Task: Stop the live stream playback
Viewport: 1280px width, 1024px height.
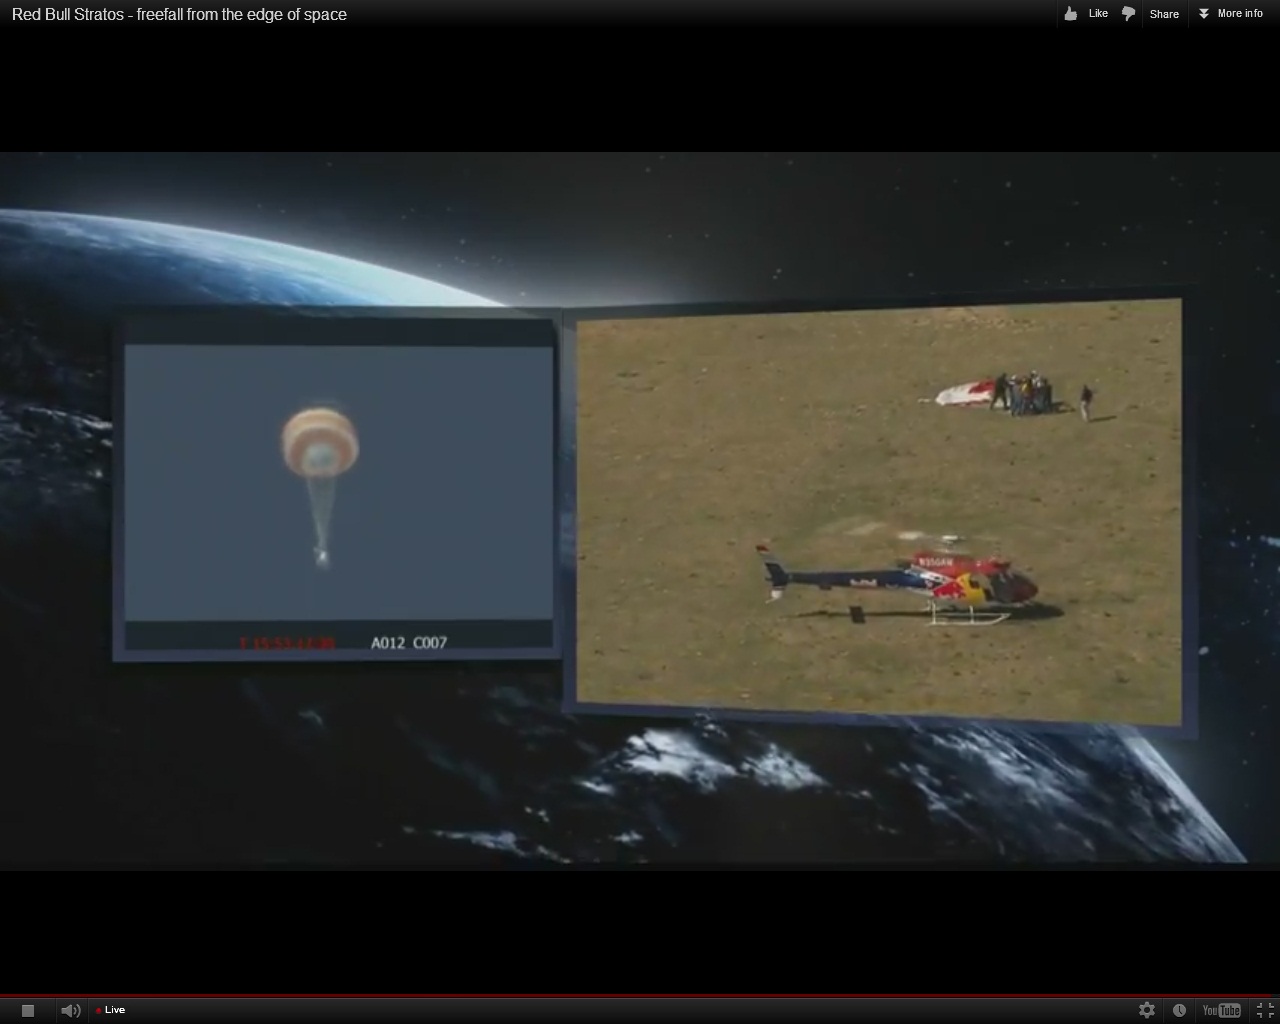Action: click(28, 1011)
